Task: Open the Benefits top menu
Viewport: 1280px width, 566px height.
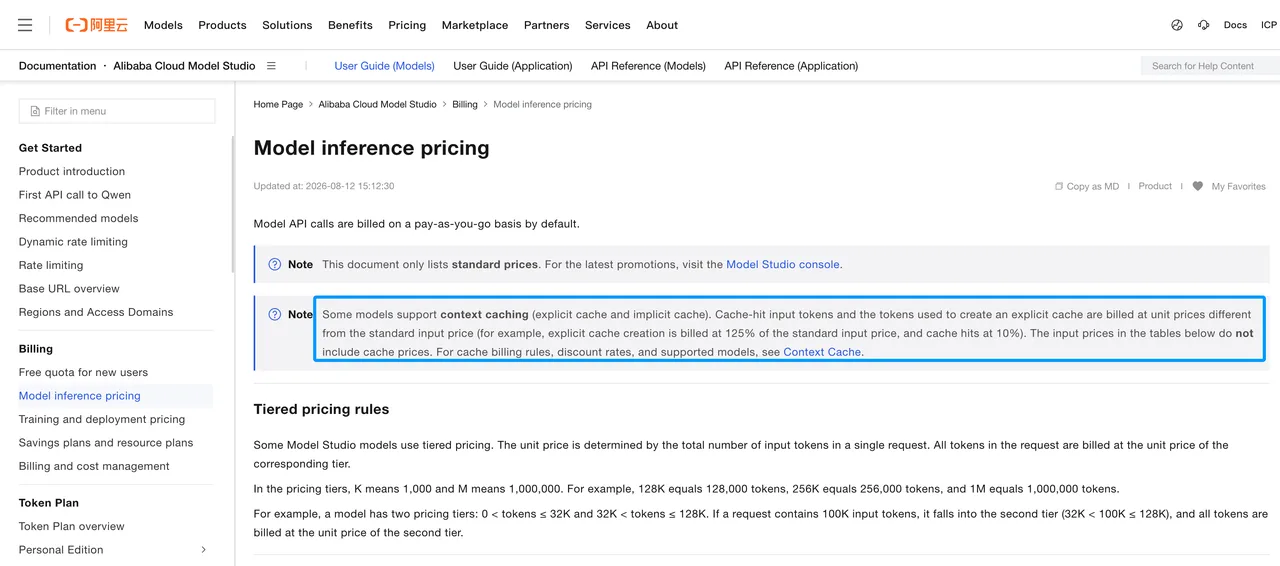Action: pos(350,25)
